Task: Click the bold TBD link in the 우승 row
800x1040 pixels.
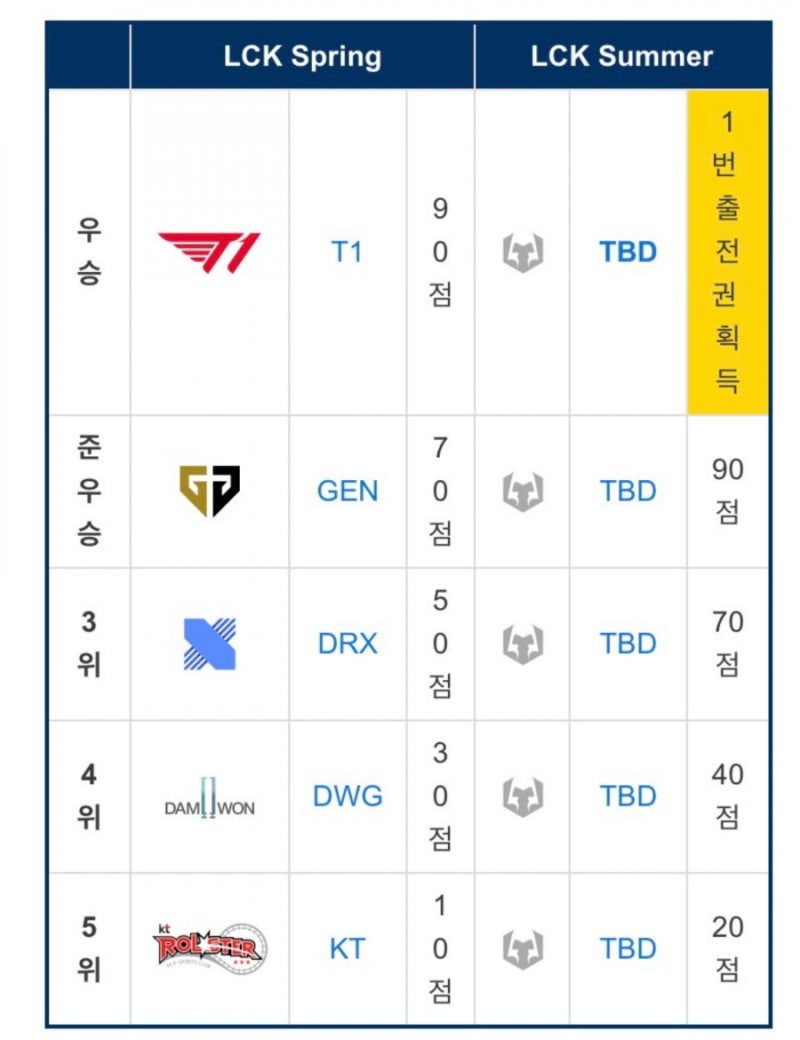Action: pos(628,252)
